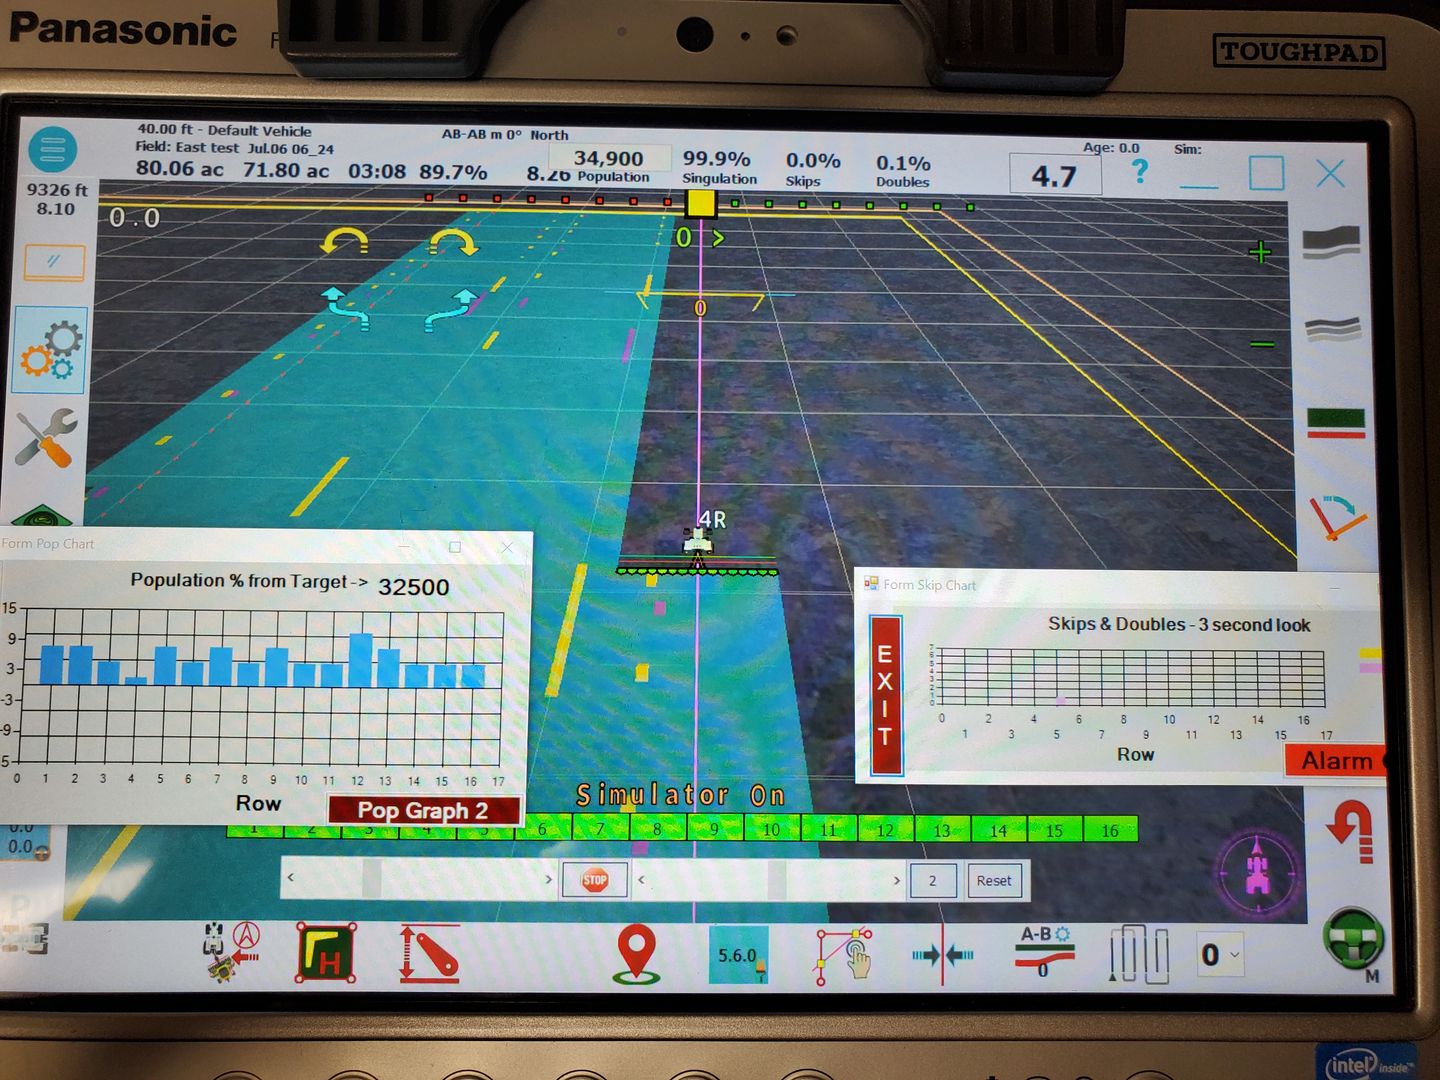
Task: Click the simulator STOP button
Action: [595, 880]
